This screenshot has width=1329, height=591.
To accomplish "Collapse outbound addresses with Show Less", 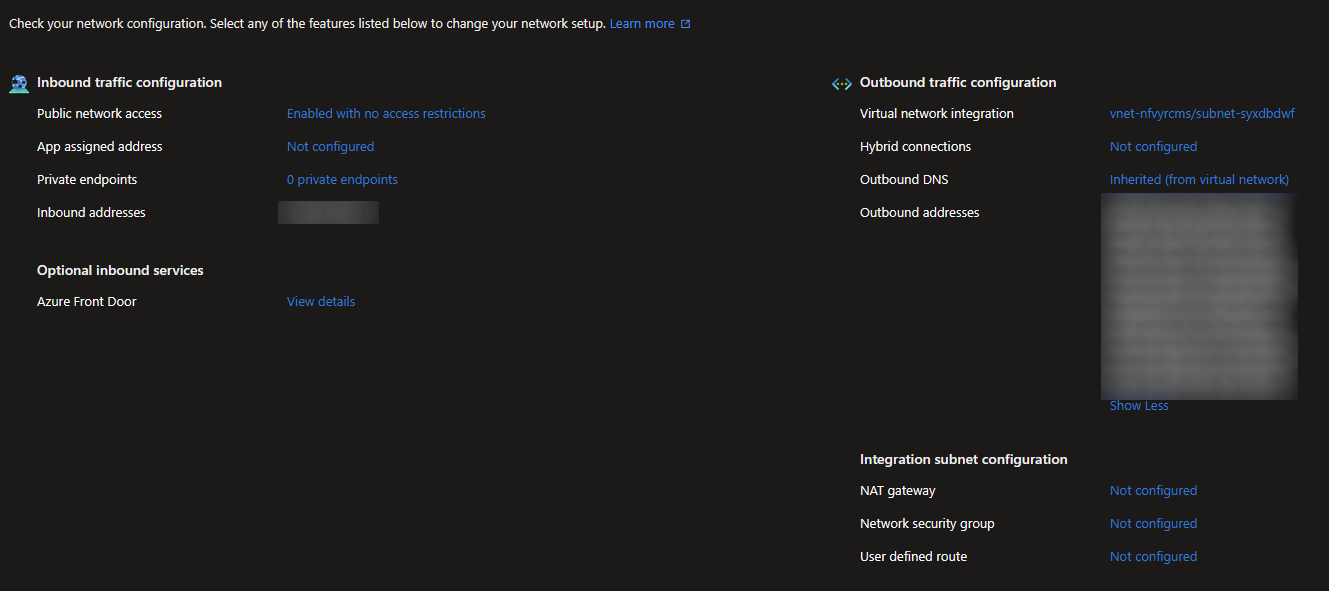I will (x=1139, y=406).
